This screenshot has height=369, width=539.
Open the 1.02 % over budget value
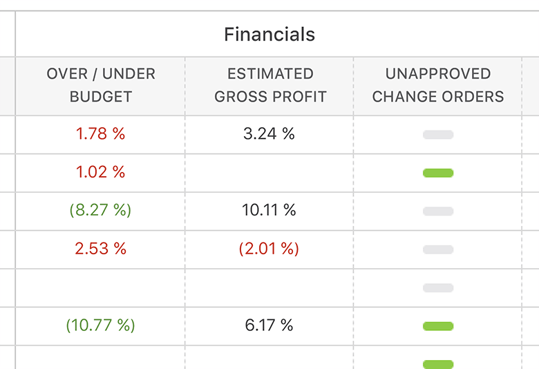click(x=100, y=172)
